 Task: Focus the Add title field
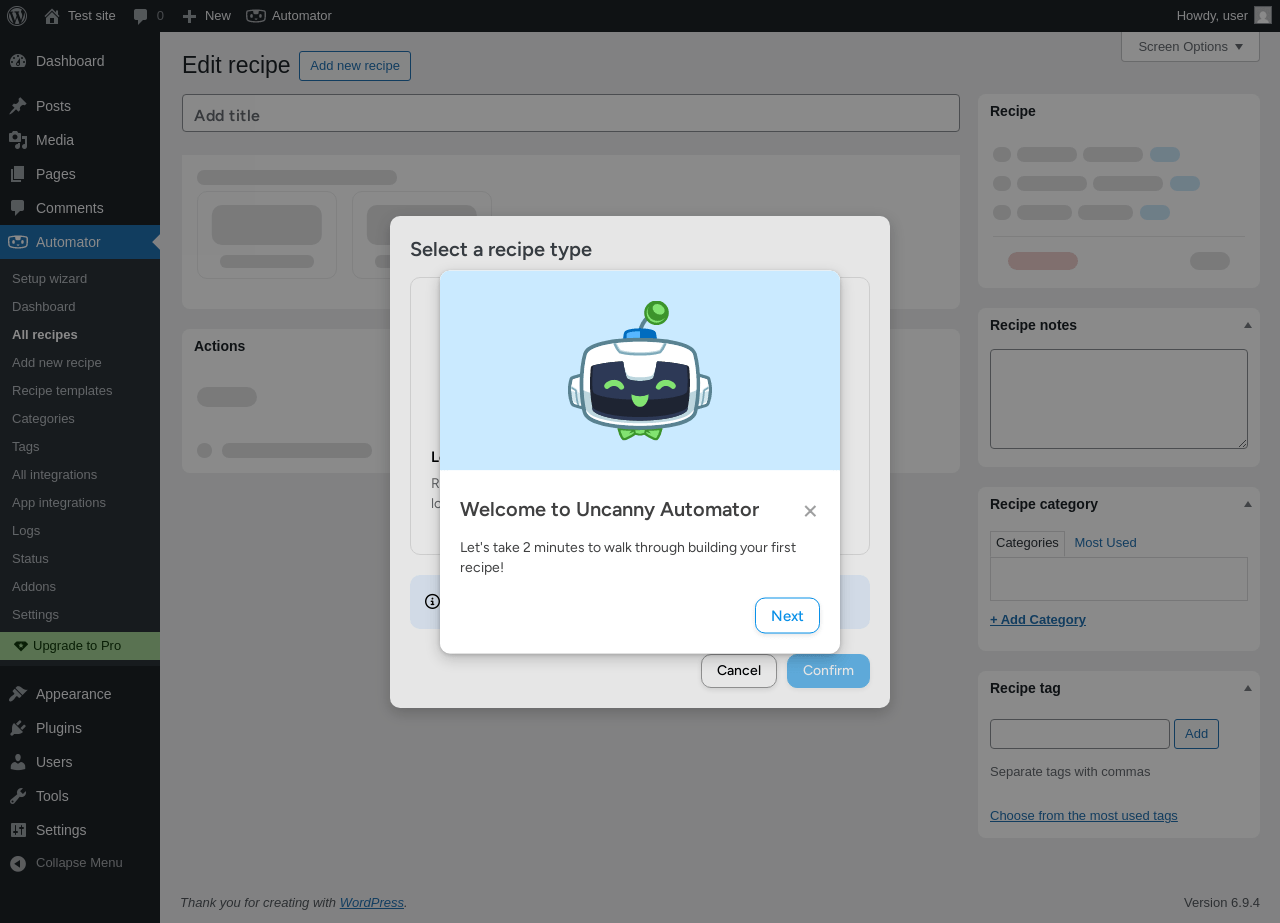pos(571,113)
